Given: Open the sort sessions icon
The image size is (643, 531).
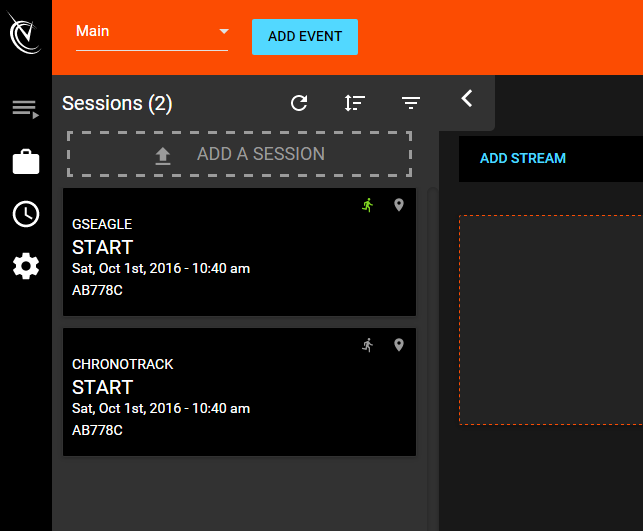Looking at the screenshot, I should point(355,103).
